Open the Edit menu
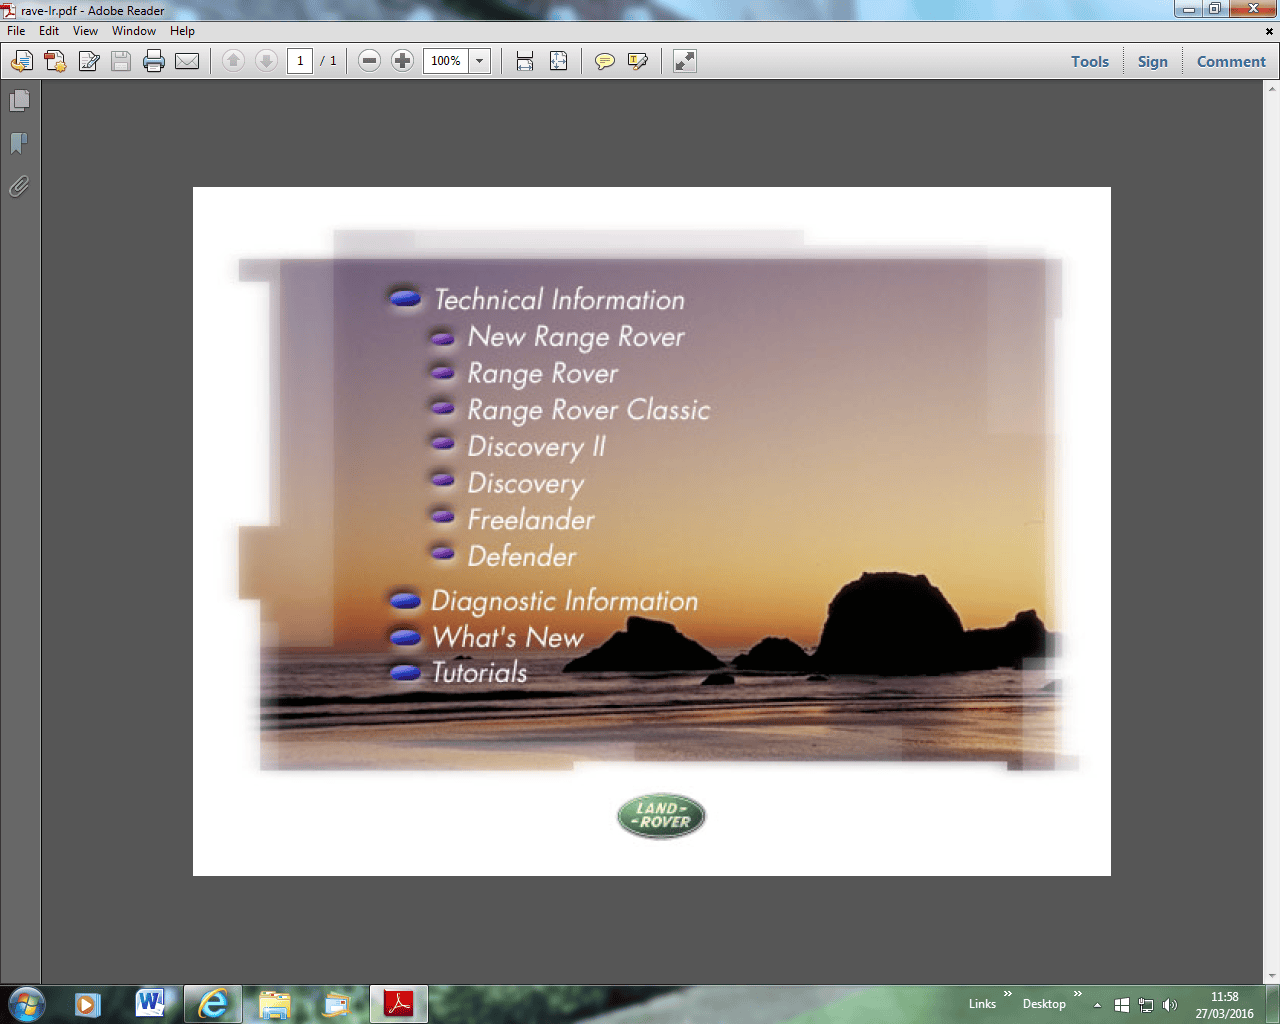The image size is (1280, 1024). tap(49, 31)
